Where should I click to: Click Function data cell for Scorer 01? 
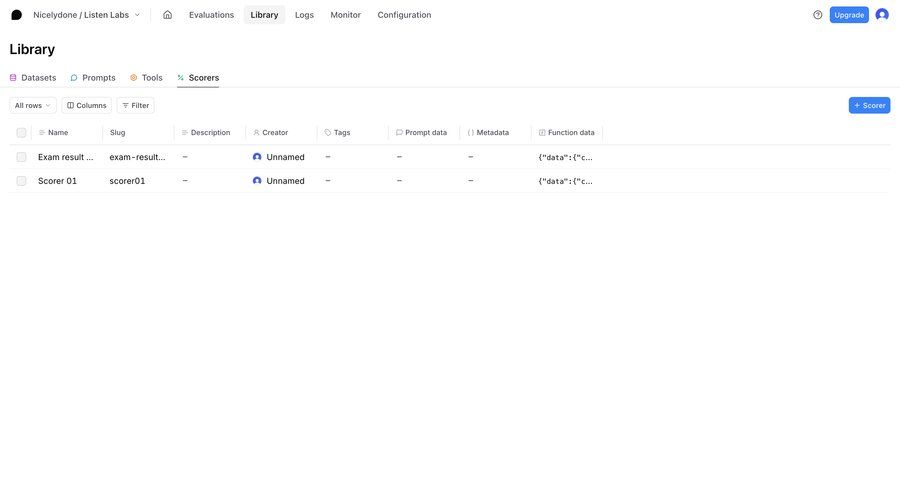[565, 181]
